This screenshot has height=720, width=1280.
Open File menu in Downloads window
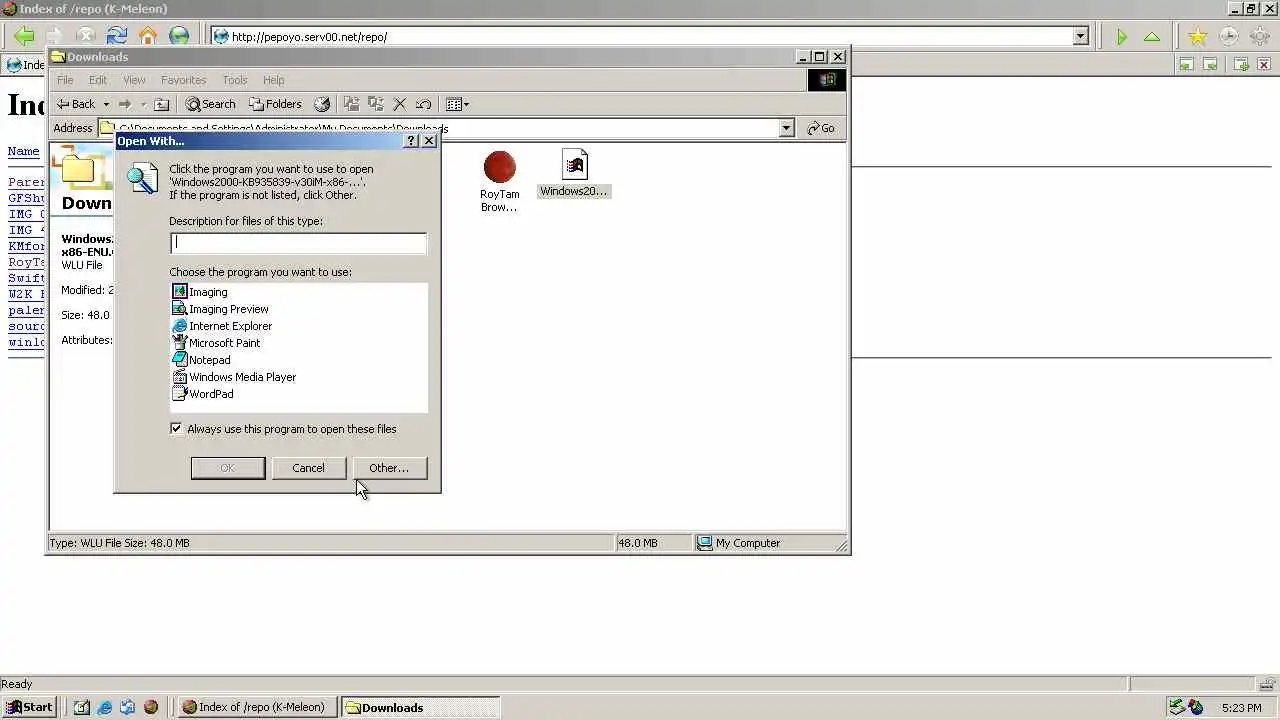tap(65, 80)
